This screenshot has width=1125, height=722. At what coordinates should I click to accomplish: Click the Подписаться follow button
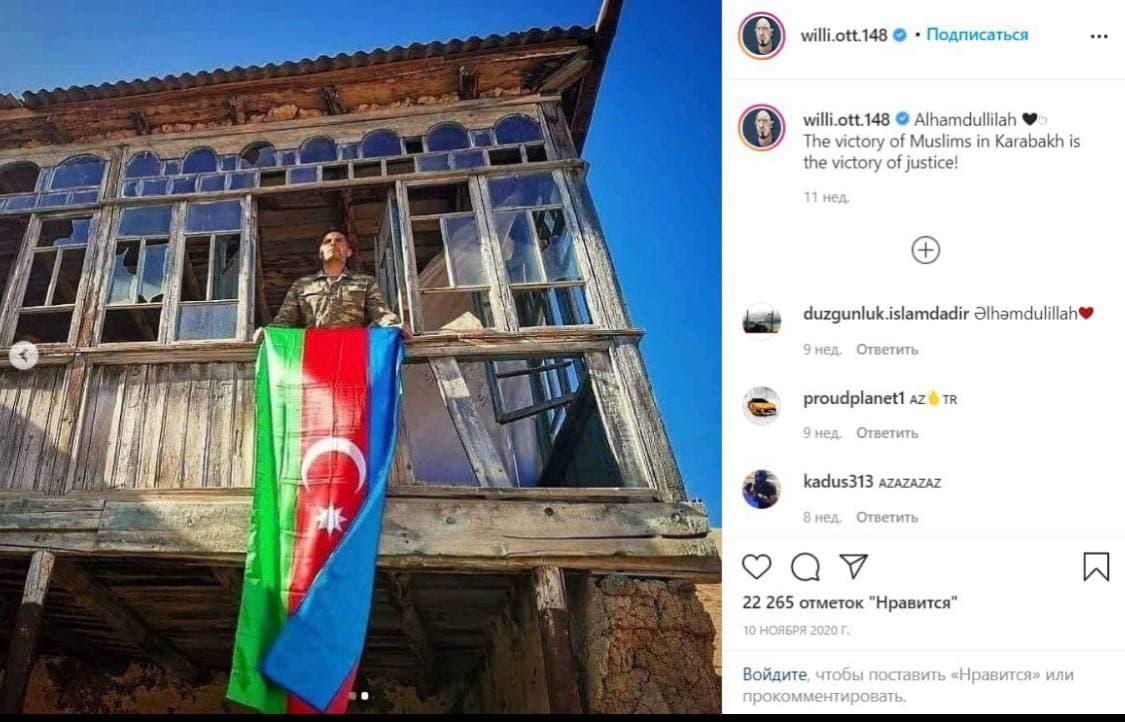tap(976, 34)
